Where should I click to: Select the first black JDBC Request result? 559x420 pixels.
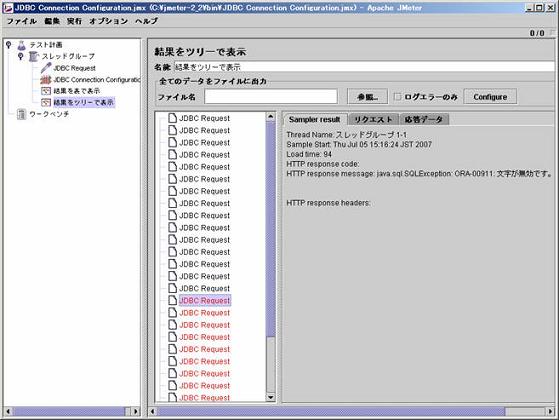(205, 118)
